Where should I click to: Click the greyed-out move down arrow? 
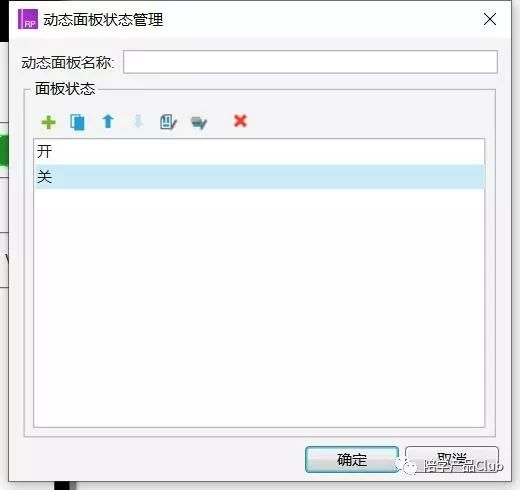(138, 122)
